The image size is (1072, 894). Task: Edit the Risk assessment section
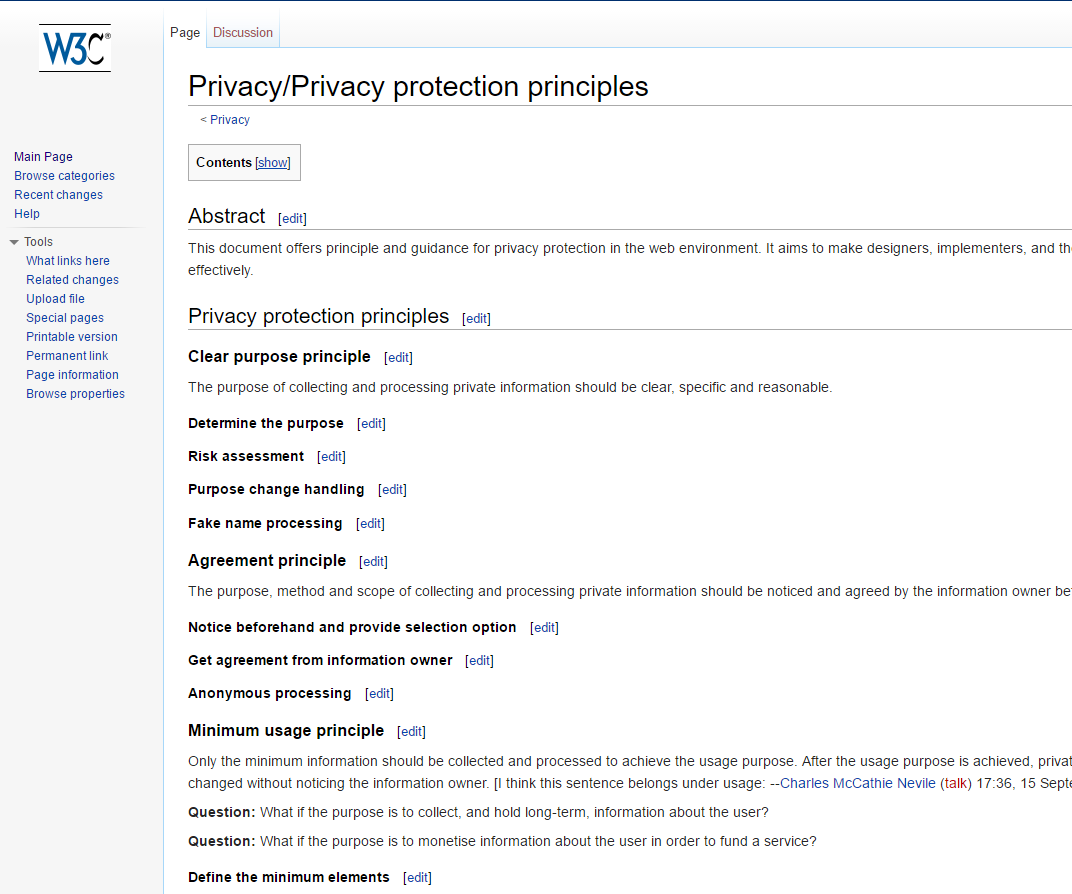331,457
